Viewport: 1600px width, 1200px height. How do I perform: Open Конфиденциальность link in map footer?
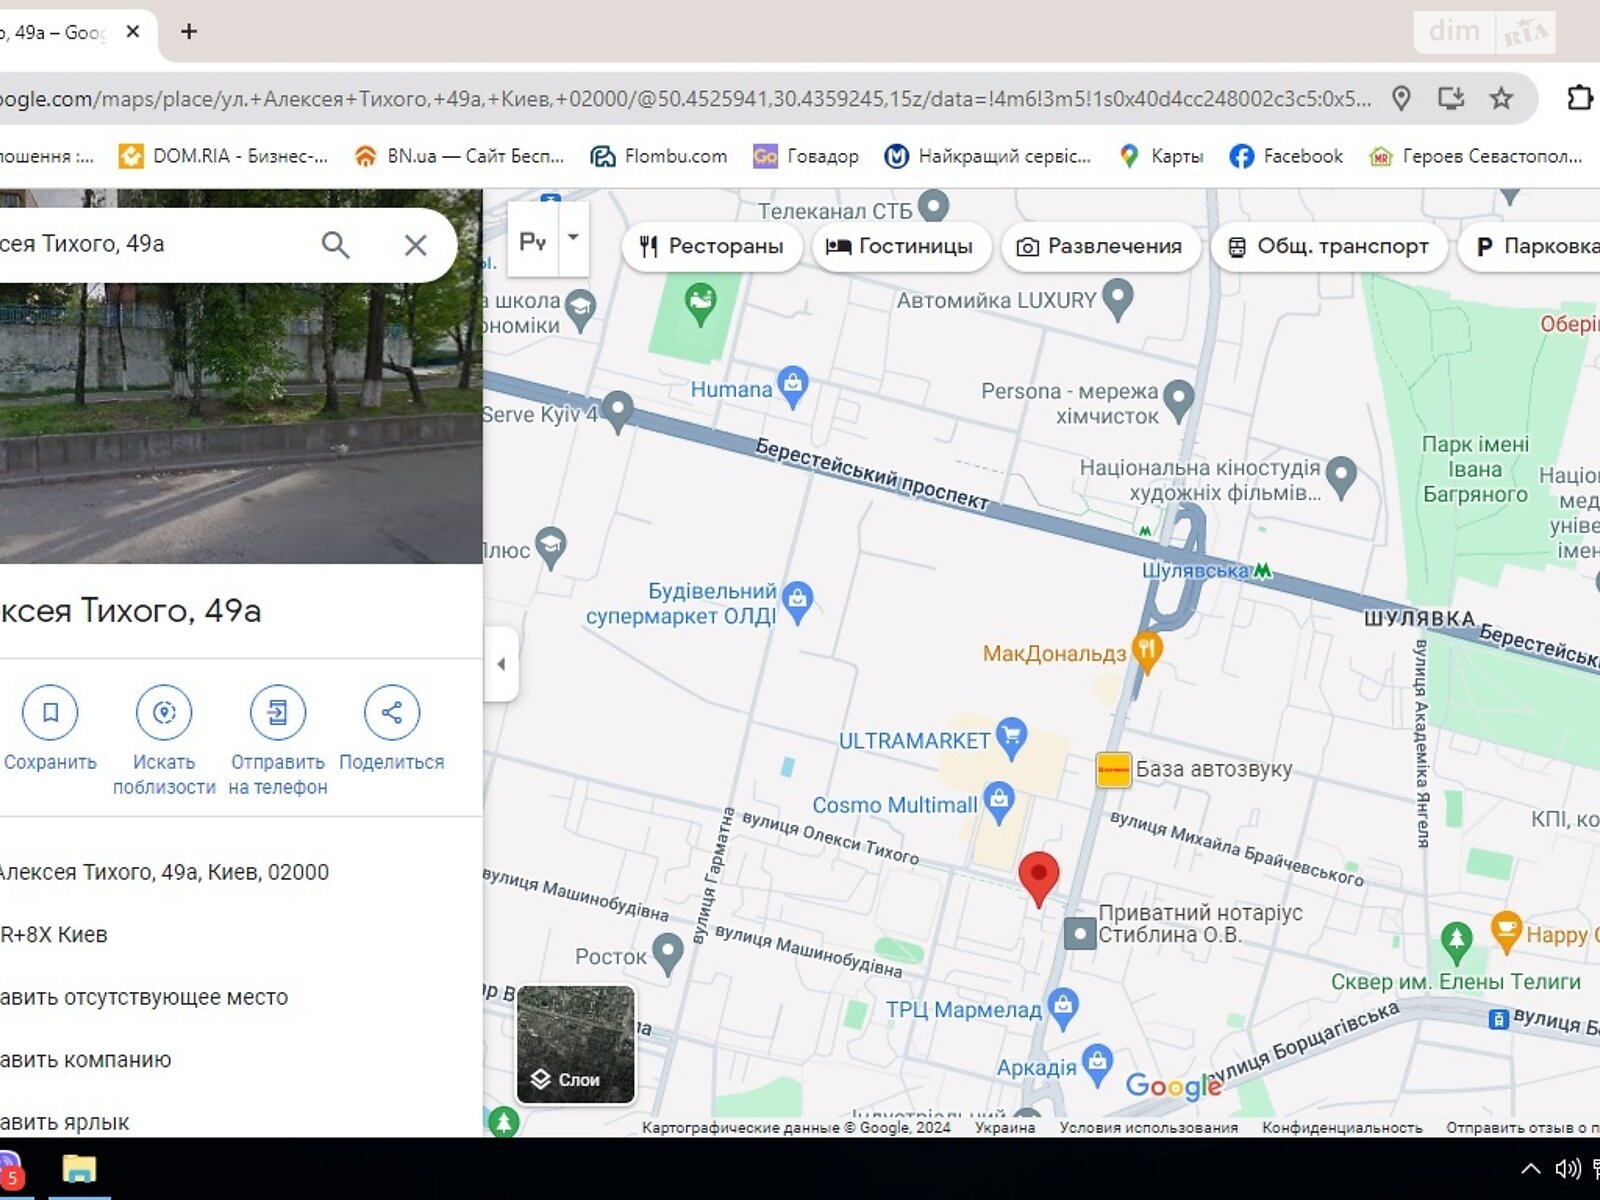pyautogui.click(x=1342, y=1127)
